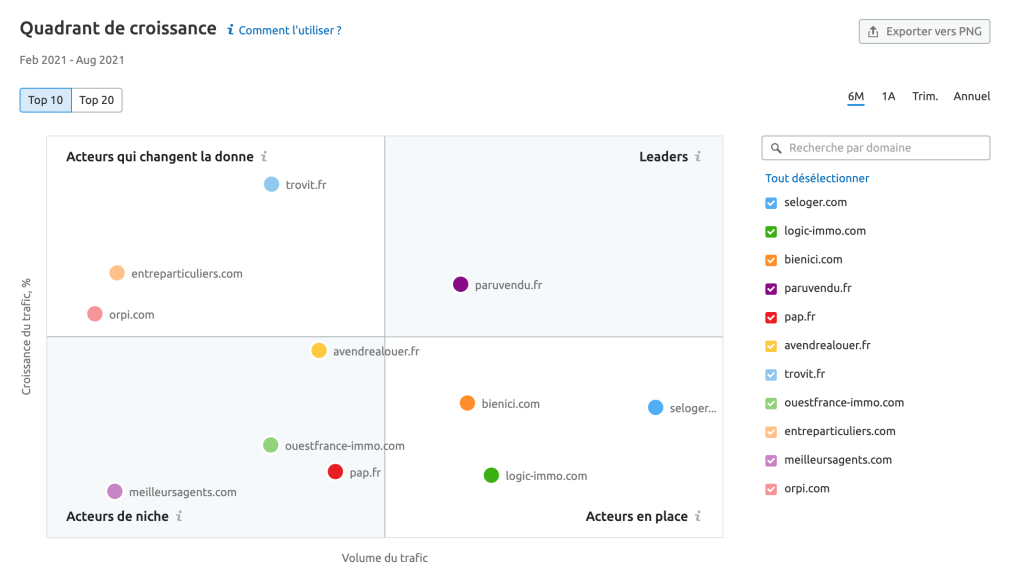Screen dimensions: 1010x582
Task: Toggle the avendrealouer.fr checkbox
Action: tap(771, 346)
